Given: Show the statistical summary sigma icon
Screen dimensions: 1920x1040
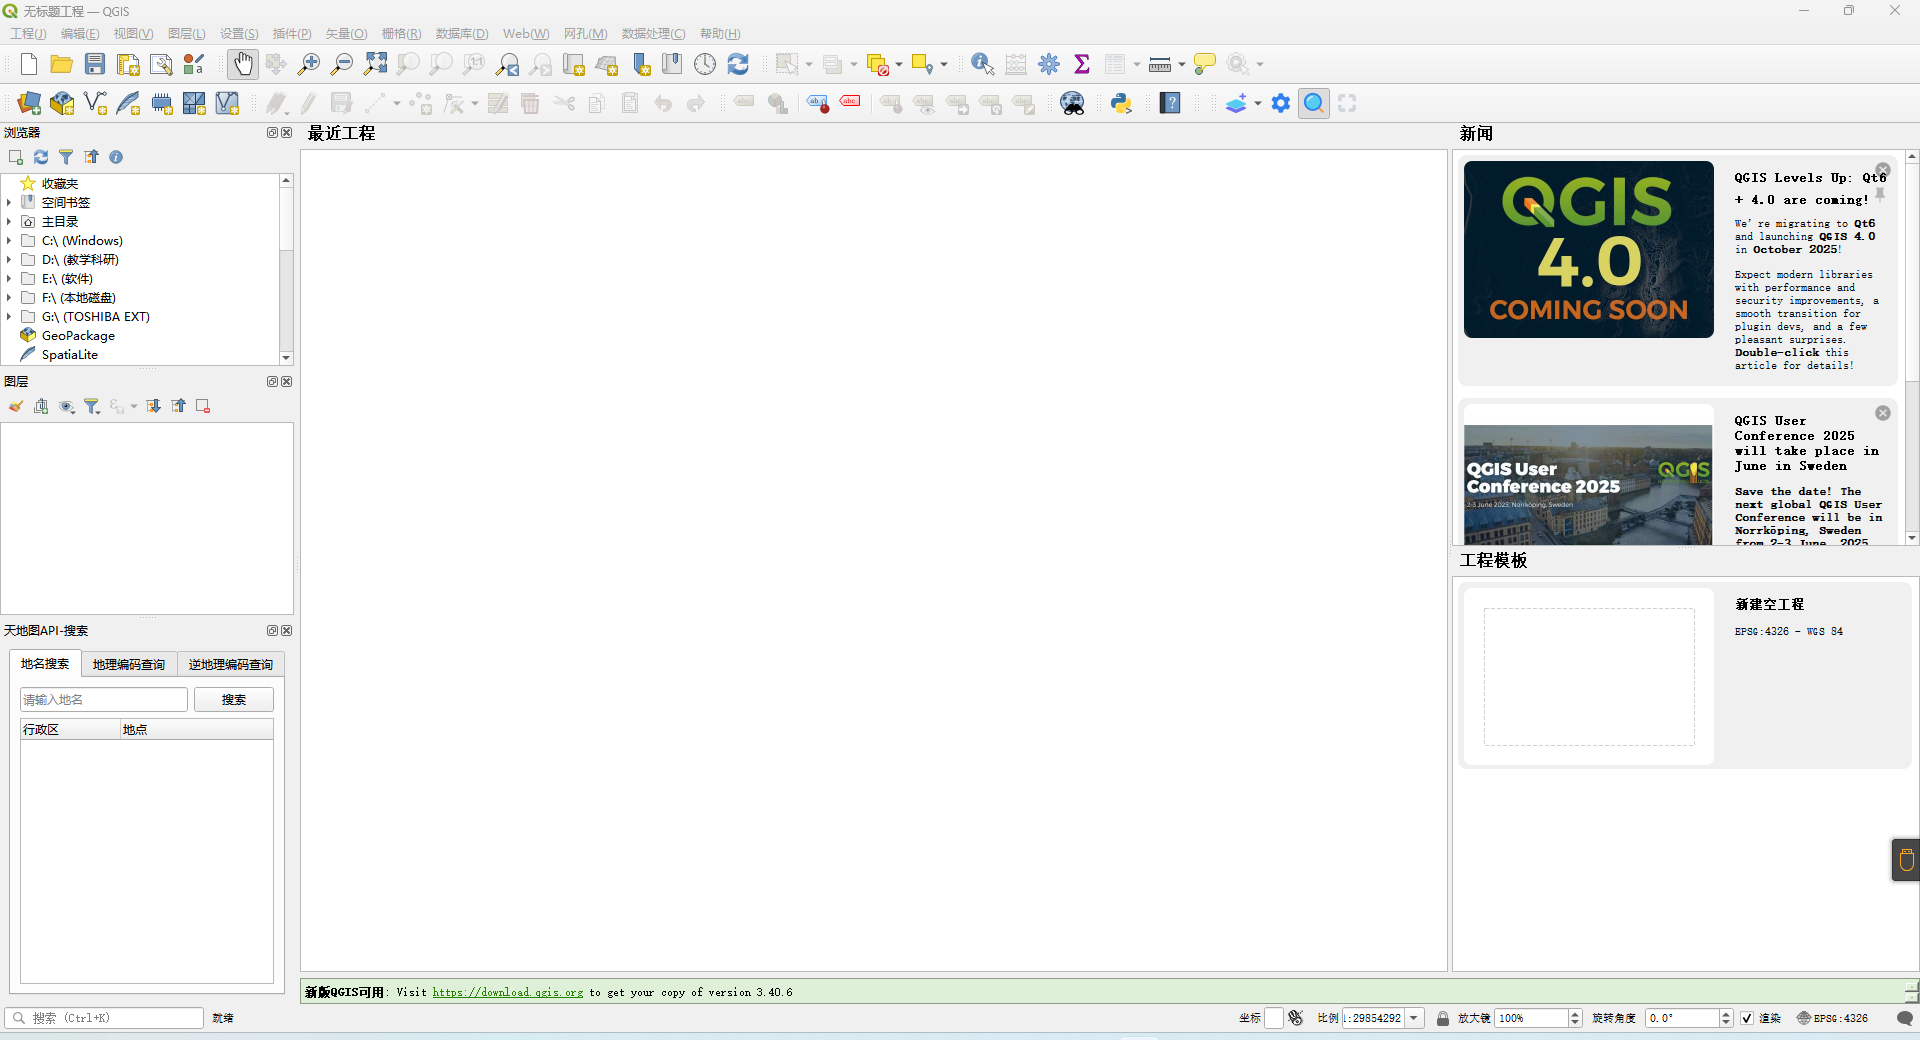Looking at the screenshot, I should pos(1082,64).
